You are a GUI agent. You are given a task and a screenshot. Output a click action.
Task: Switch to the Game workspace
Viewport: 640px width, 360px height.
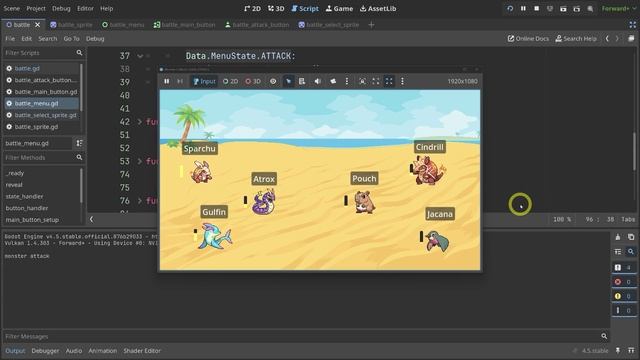pos(339,8)
